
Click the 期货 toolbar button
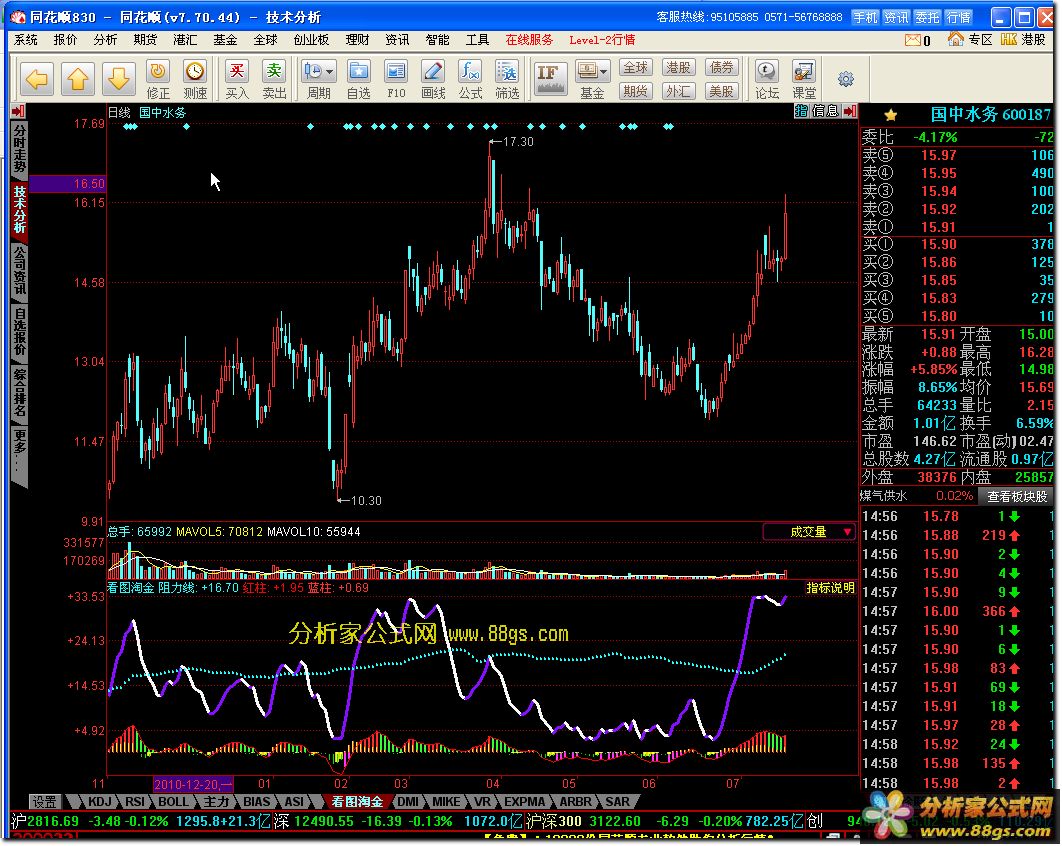[635, 91]
